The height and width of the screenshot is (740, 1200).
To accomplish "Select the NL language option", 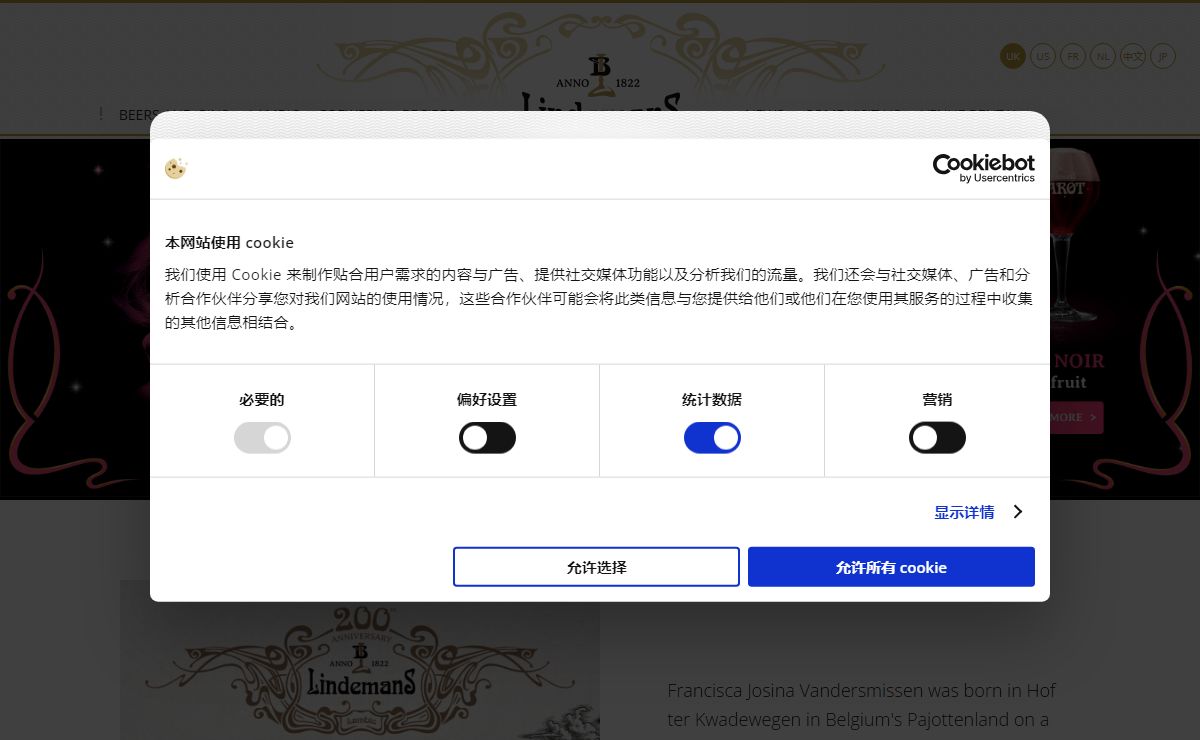I will 1103,56.
